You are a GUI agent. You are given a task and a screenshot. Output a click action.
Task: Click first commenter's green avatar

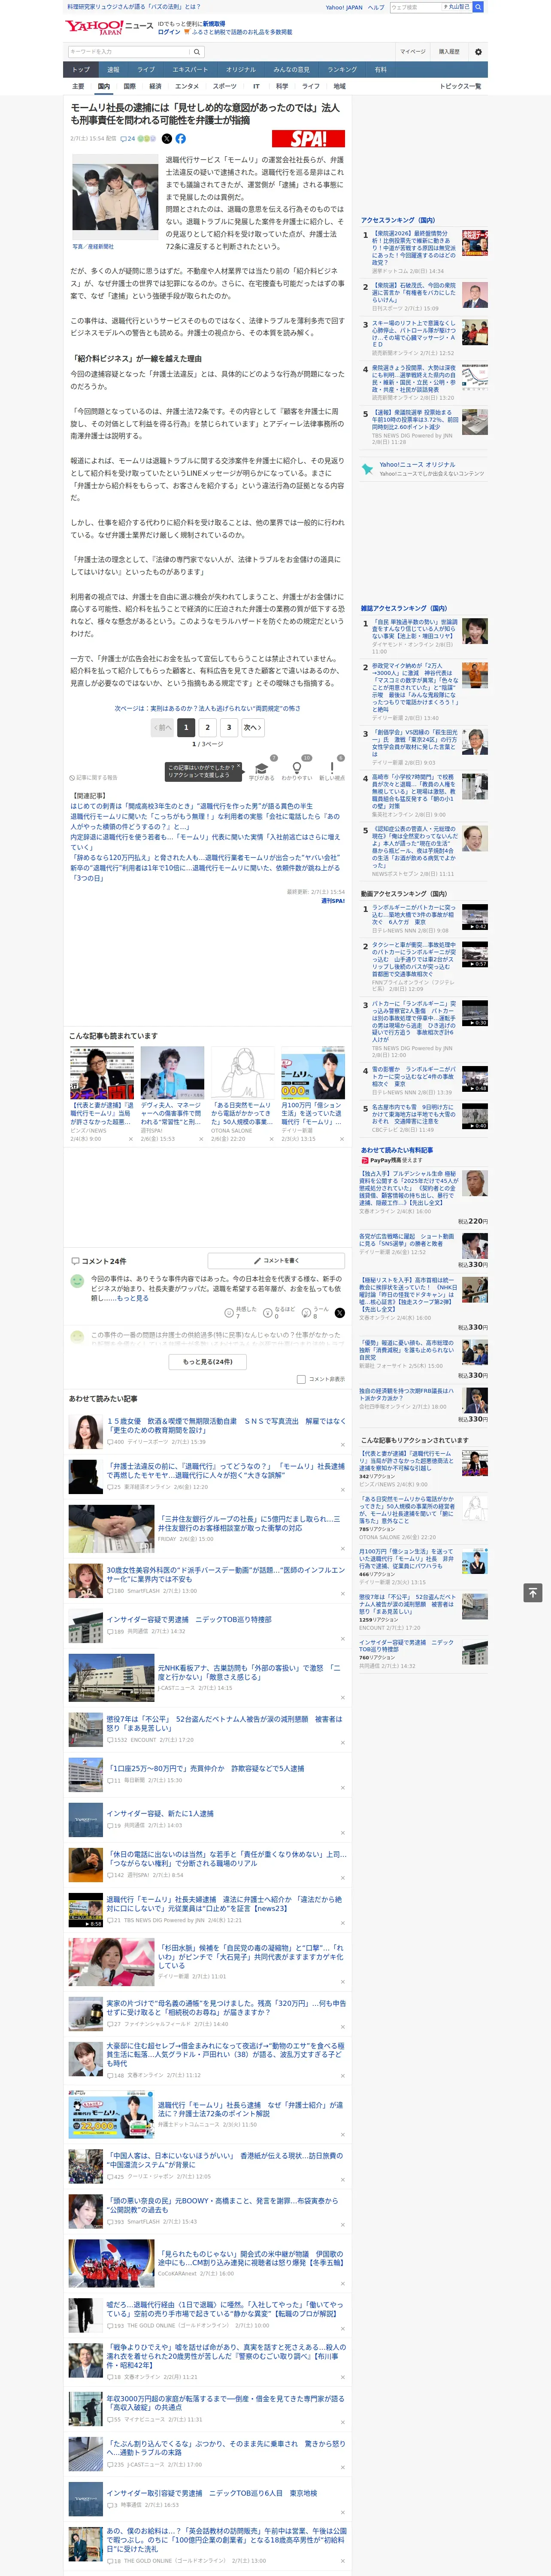pyautogui.click(x=77, y=1281)
